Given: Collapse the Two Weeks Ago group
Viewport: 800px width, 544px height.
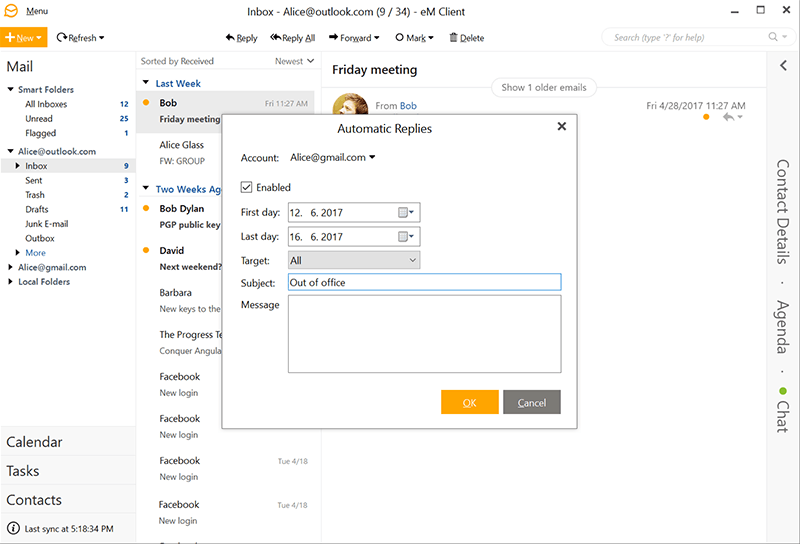Looking at the screenshot, I should (x=146, y=188).
